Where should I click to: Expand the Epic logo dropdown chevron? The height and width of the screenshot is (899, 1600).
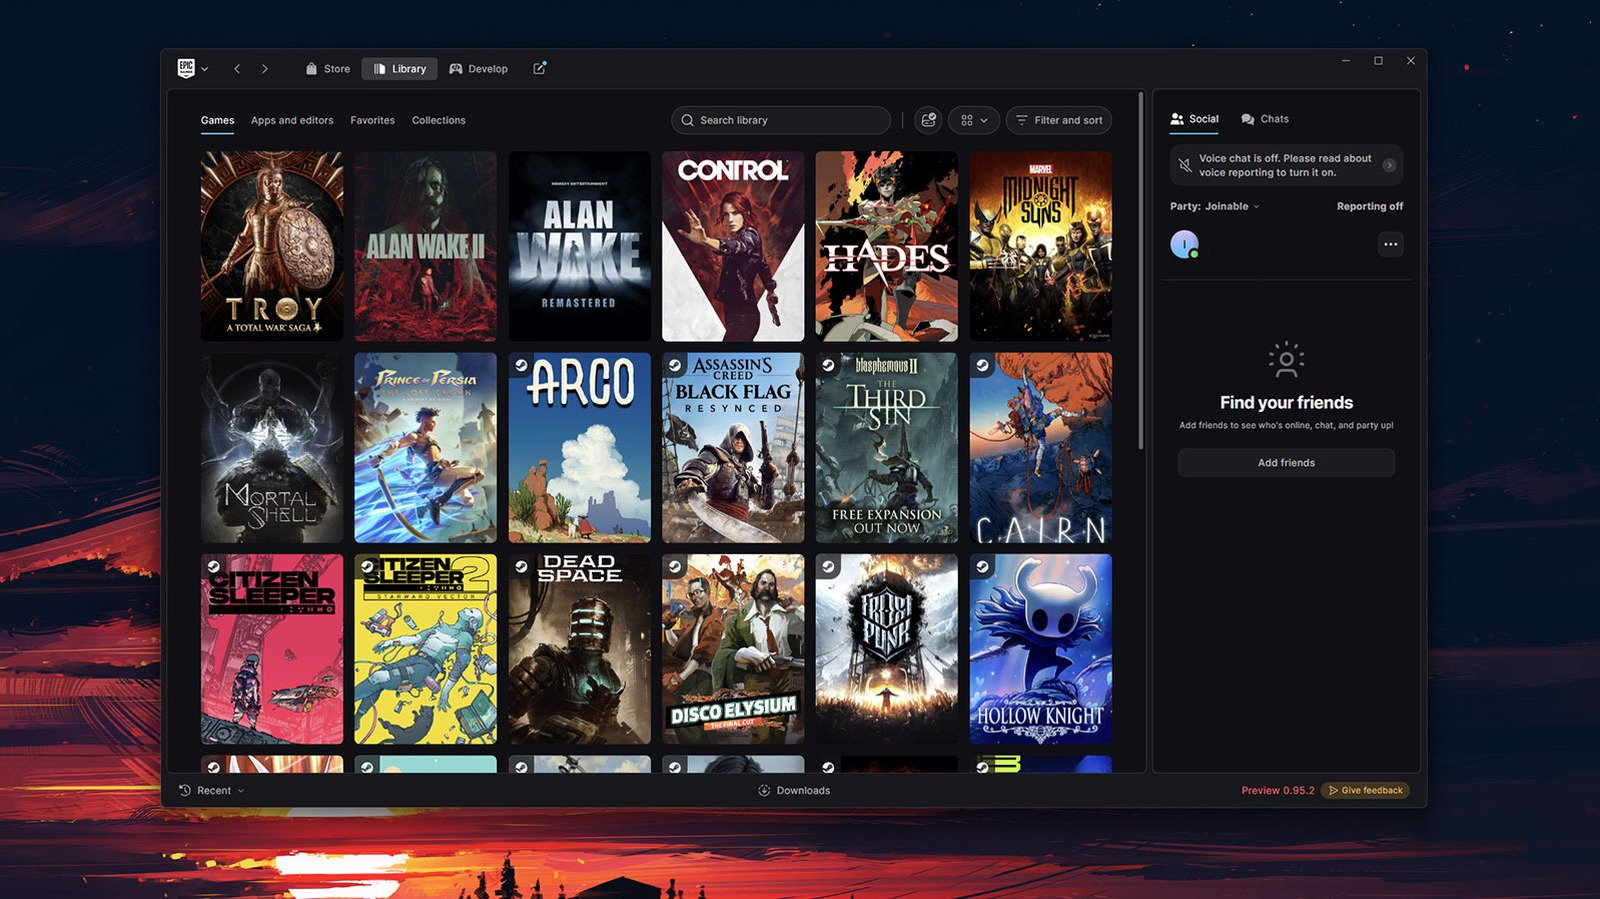coord(205,69)
